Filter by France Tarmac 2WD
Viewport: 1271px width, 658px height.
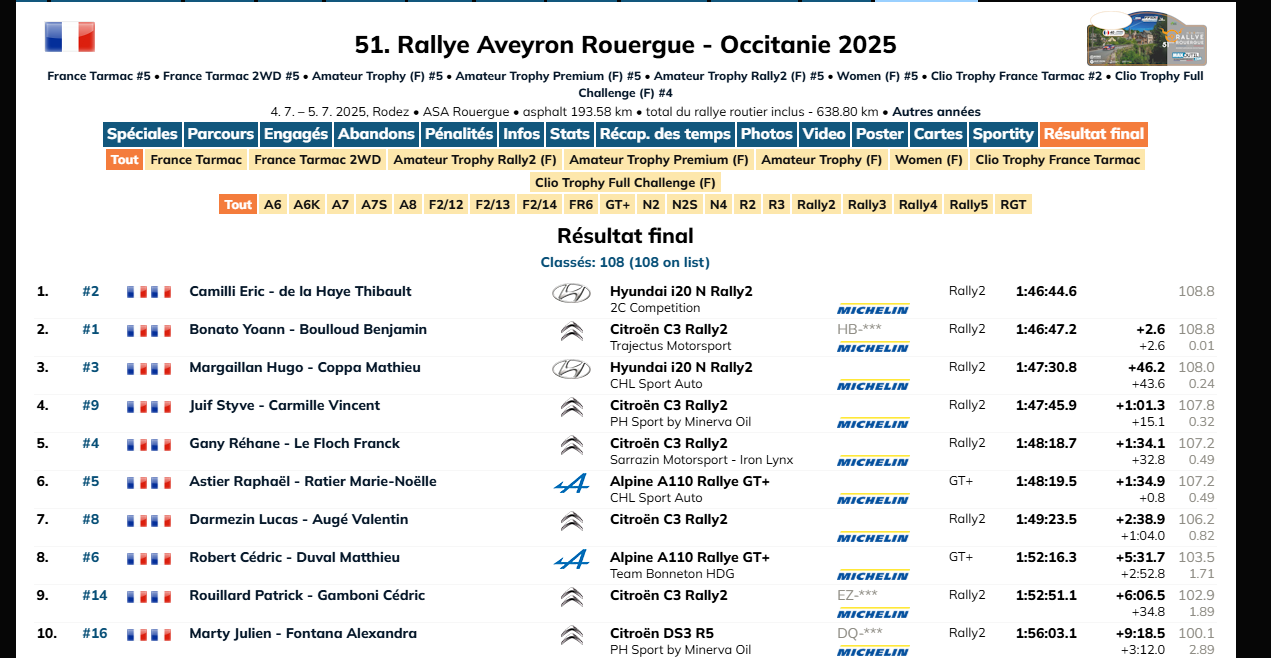318,160
